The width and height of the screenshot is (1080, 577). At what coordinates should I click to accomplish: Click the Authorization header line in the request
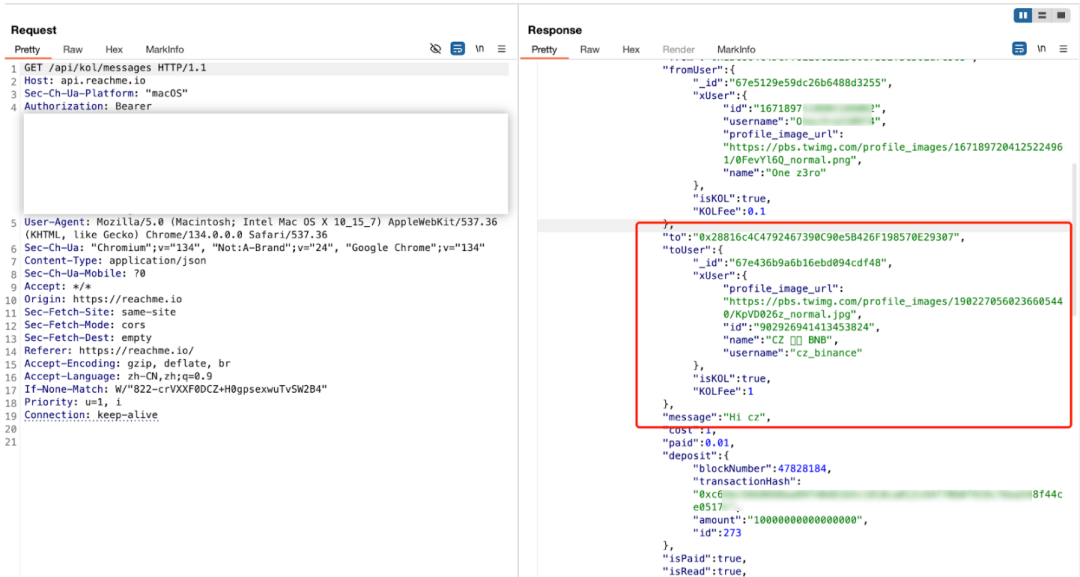point(88,106)
